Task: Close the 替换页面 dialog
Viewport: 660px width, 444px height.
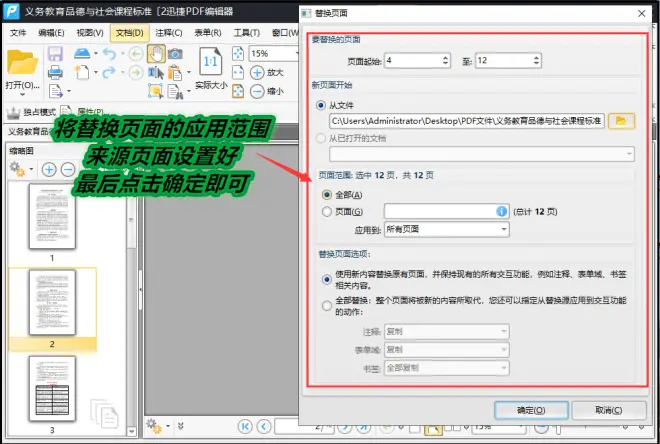Action: (641, 13)
